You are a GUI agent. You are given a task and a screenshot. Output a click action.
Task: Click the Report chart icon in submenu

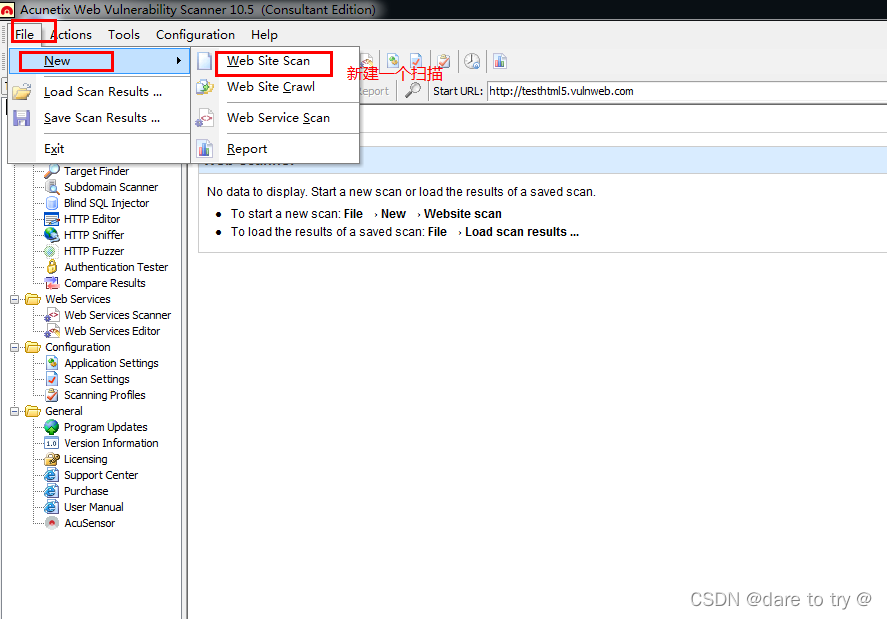pos(204,149)
